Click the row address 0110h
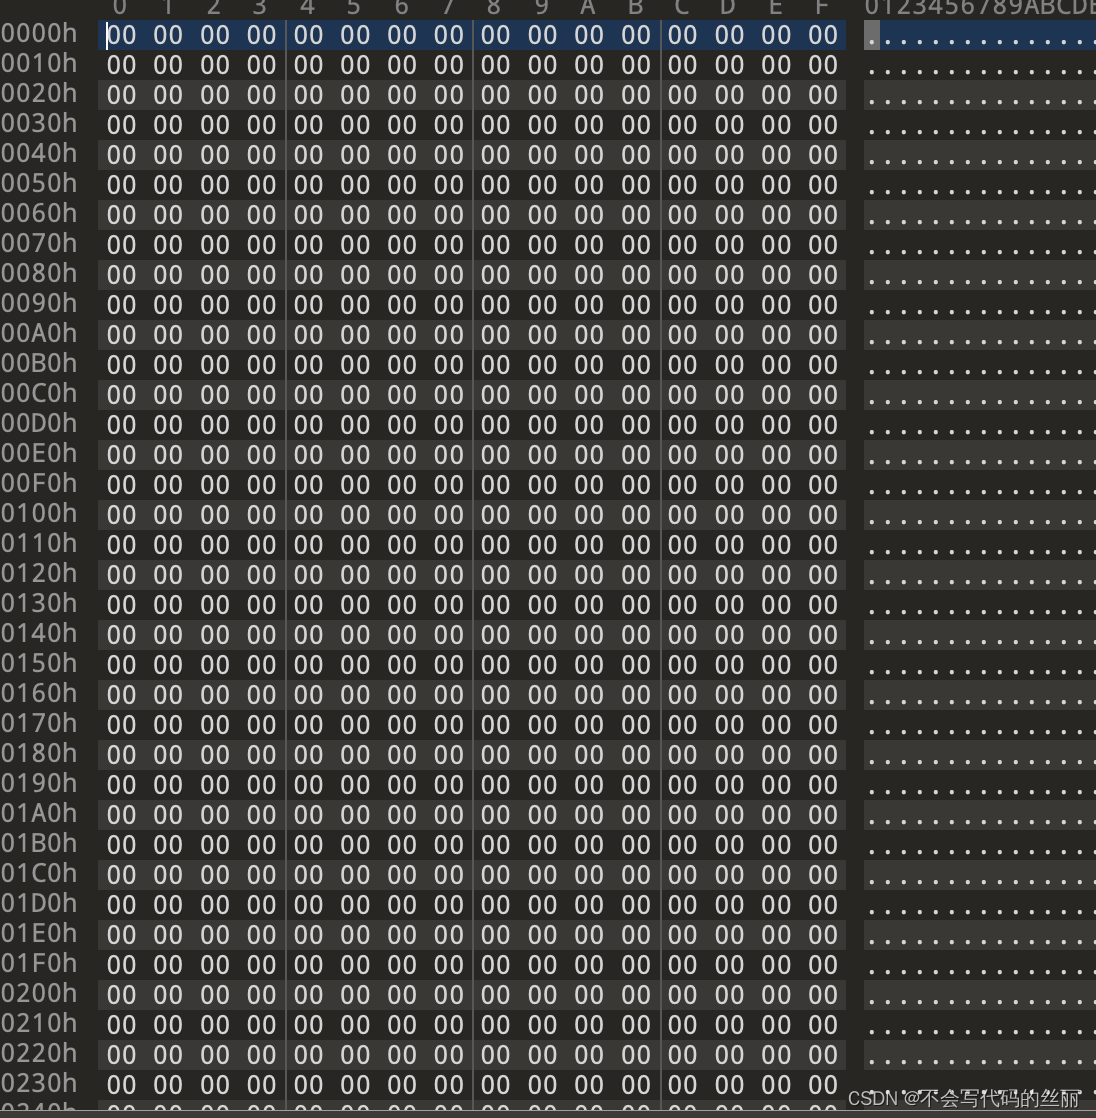This screenshot has width=1096, height=1118. tap(39, 543)
